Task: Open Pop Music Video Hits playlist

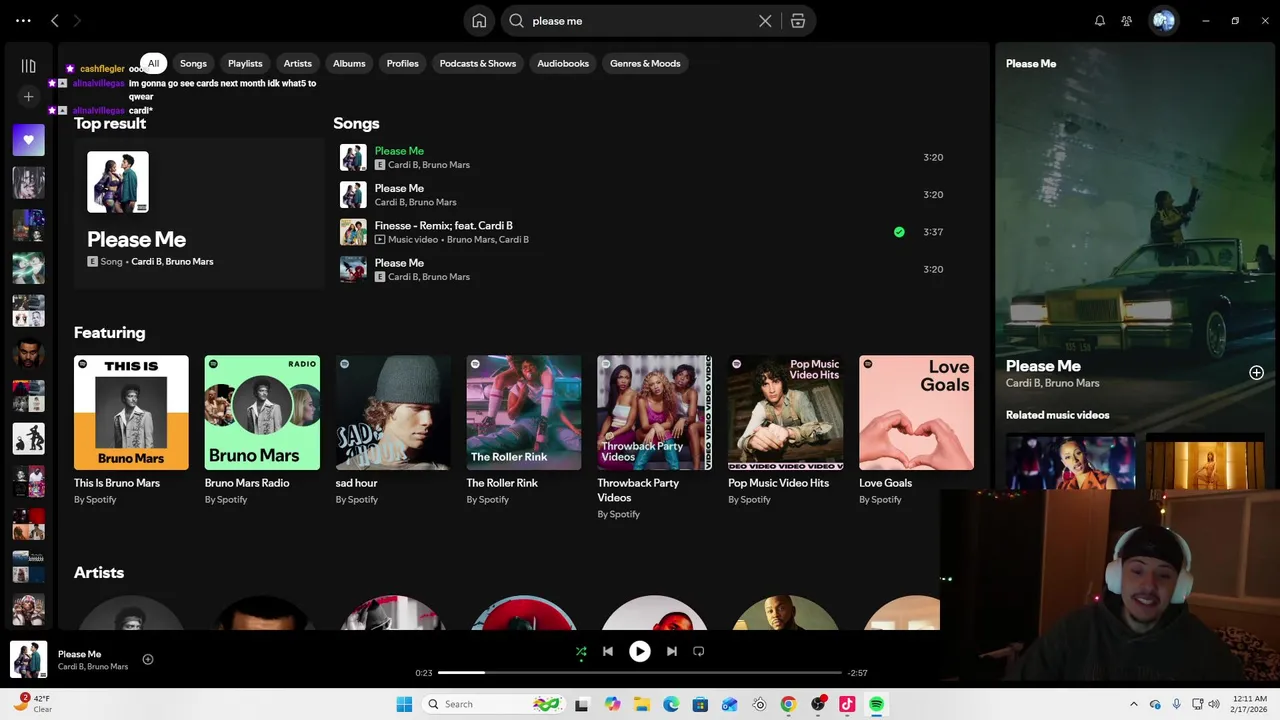Action: click(x=785, y=430)
